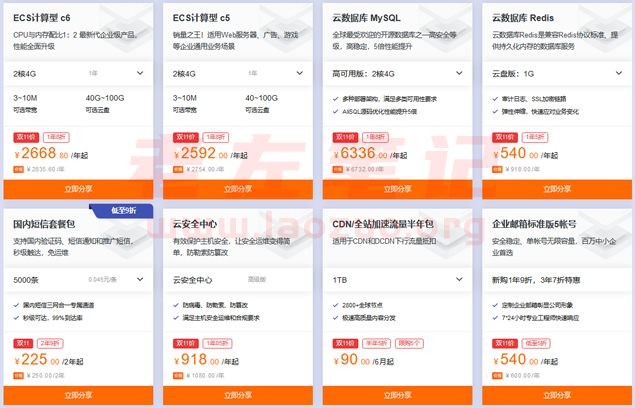The height and width of the screenshot is (408, 635).
Task: Click the checkmark beside 2800+全球节点
Action: click(x=335, y=305)
